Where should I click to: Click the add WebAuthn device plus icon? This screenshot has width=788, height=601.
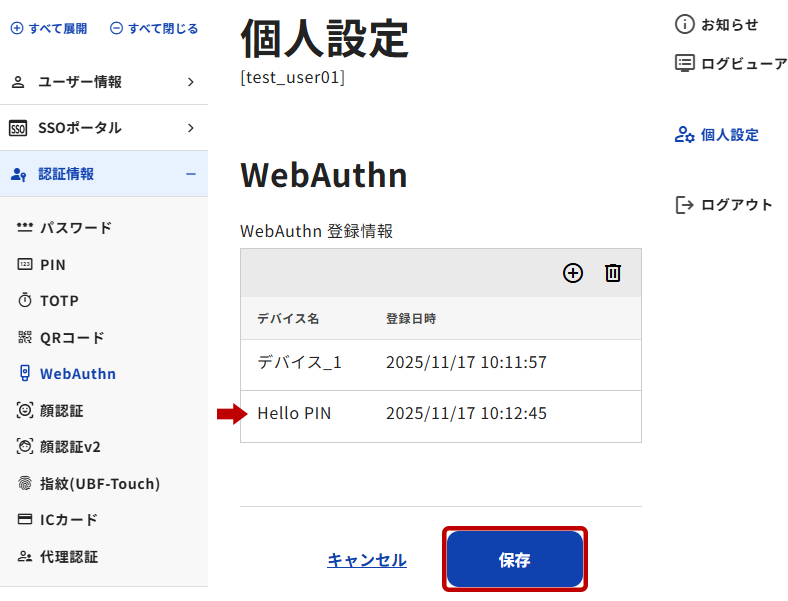573,273
